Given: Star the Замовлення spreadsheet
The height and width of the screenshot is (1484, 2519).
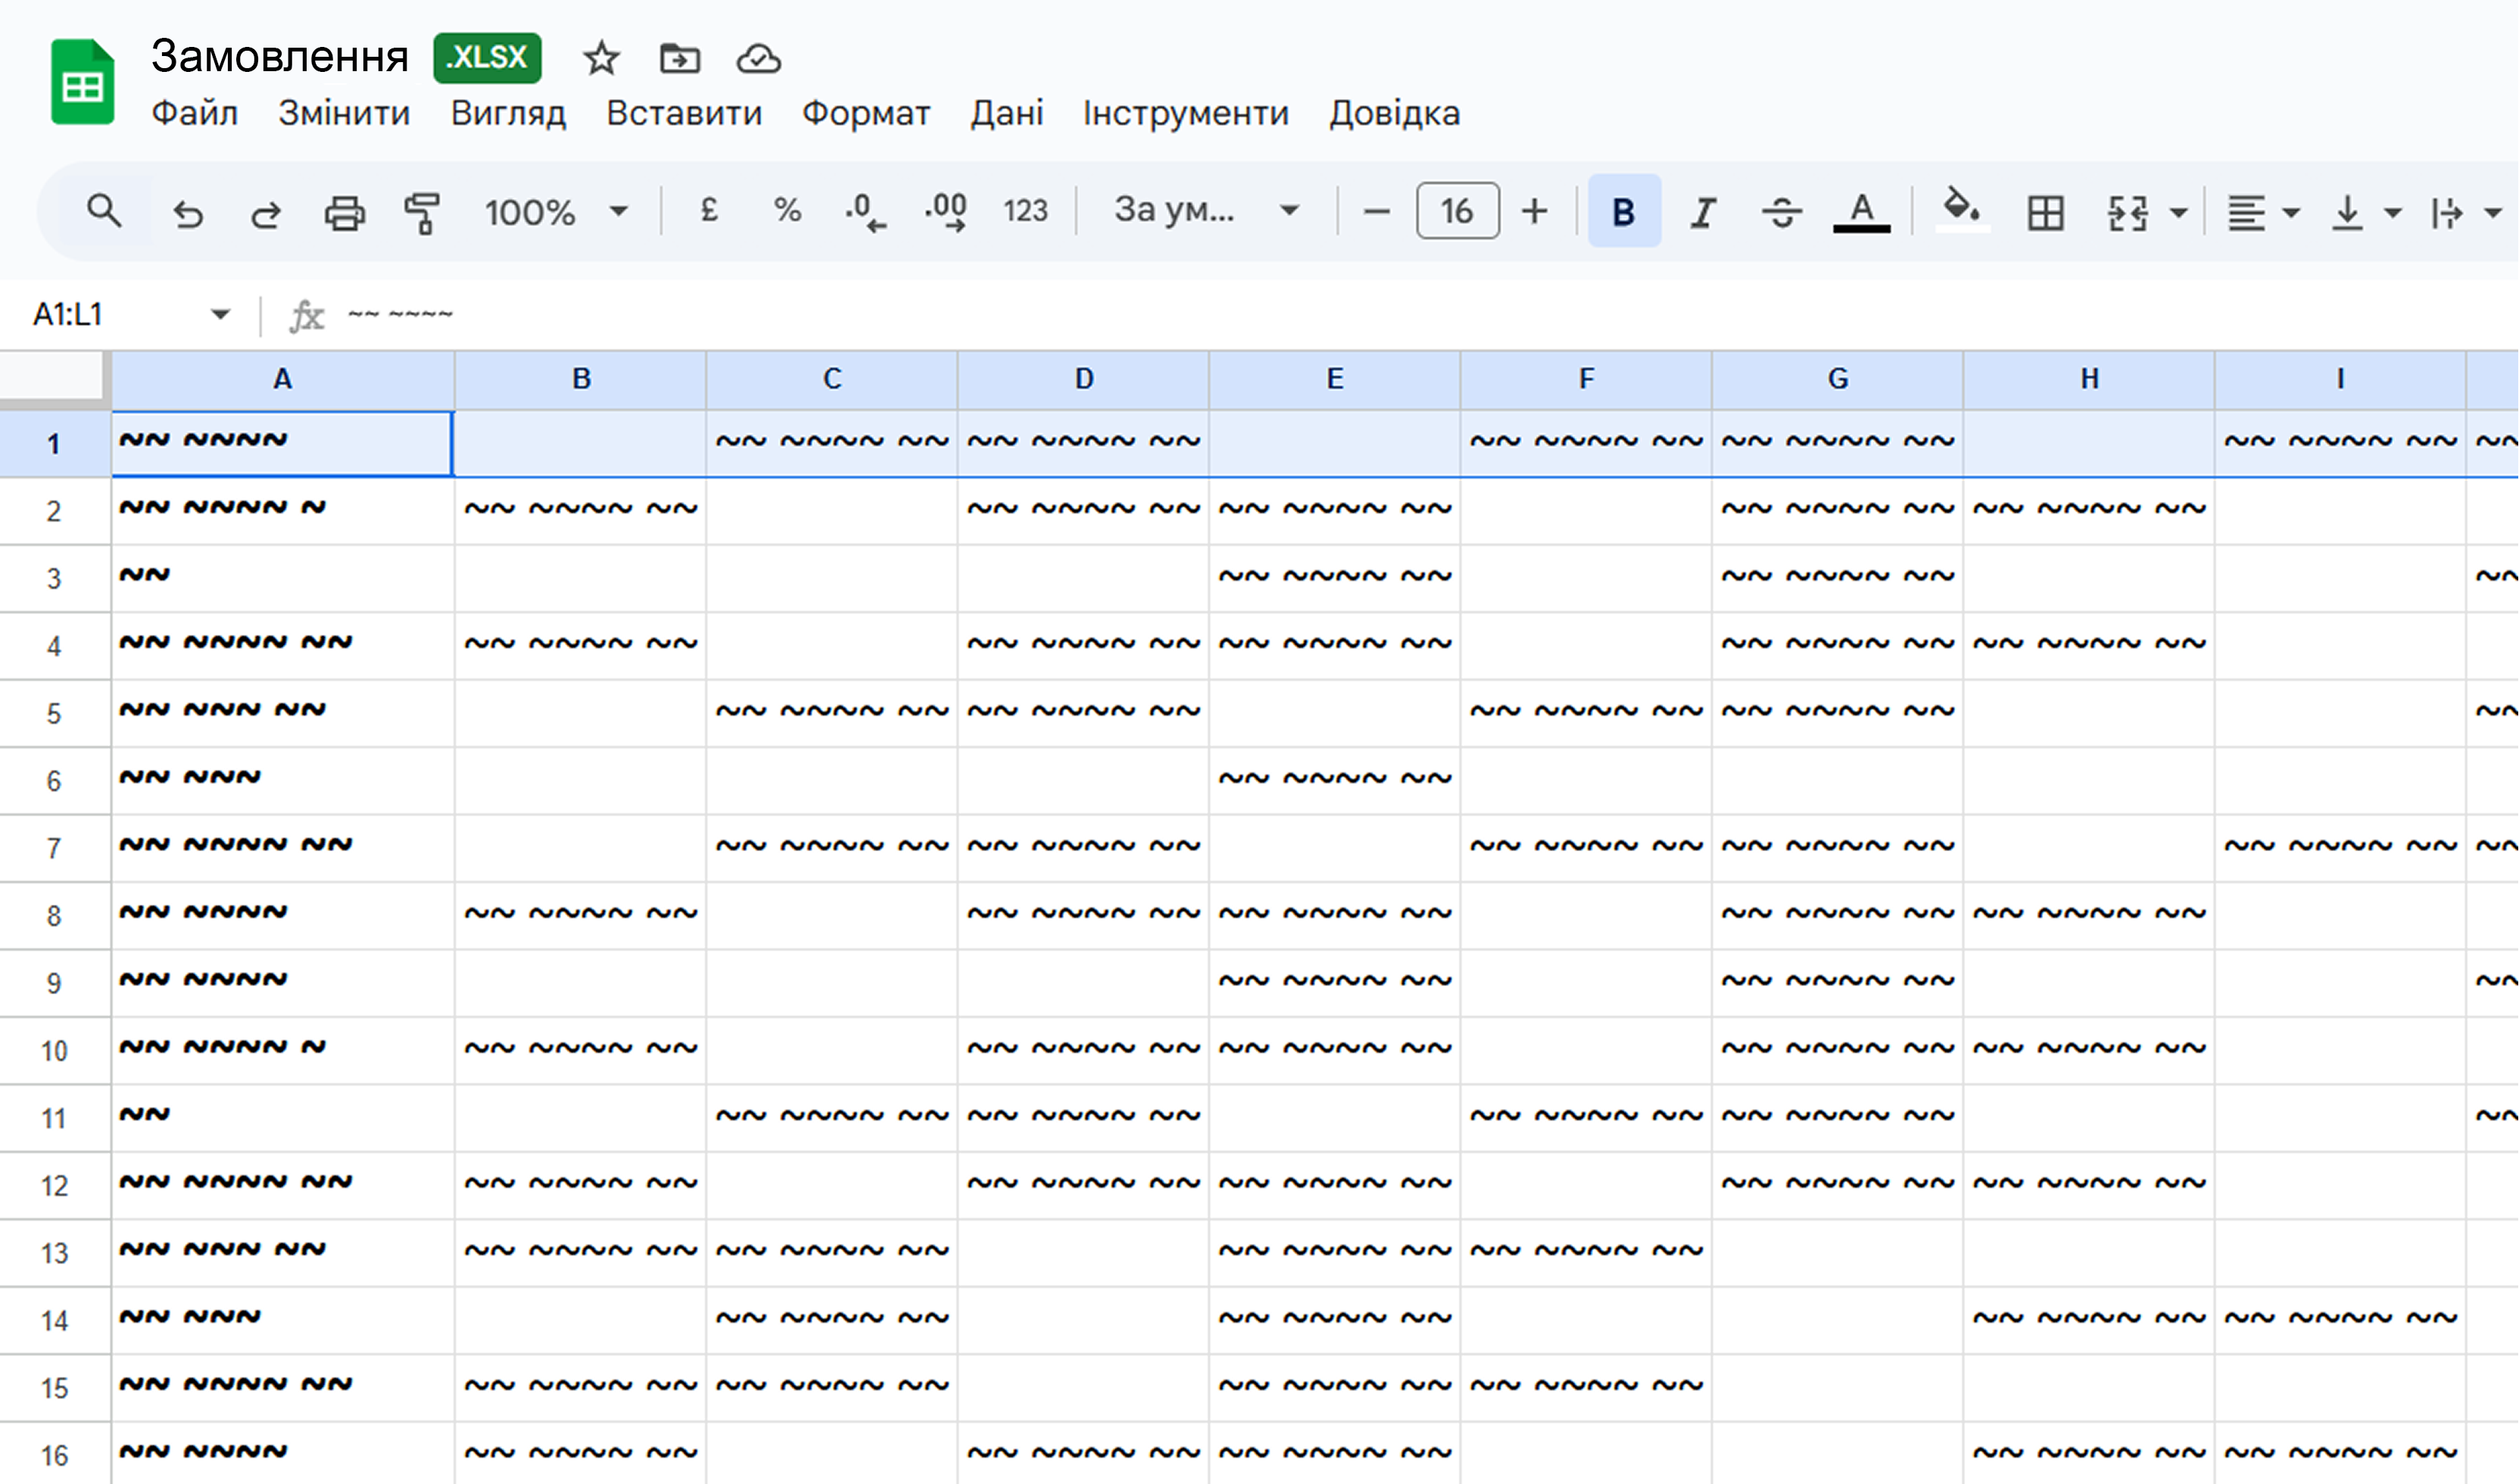Looking at the screenshot, I should (601, 58).
